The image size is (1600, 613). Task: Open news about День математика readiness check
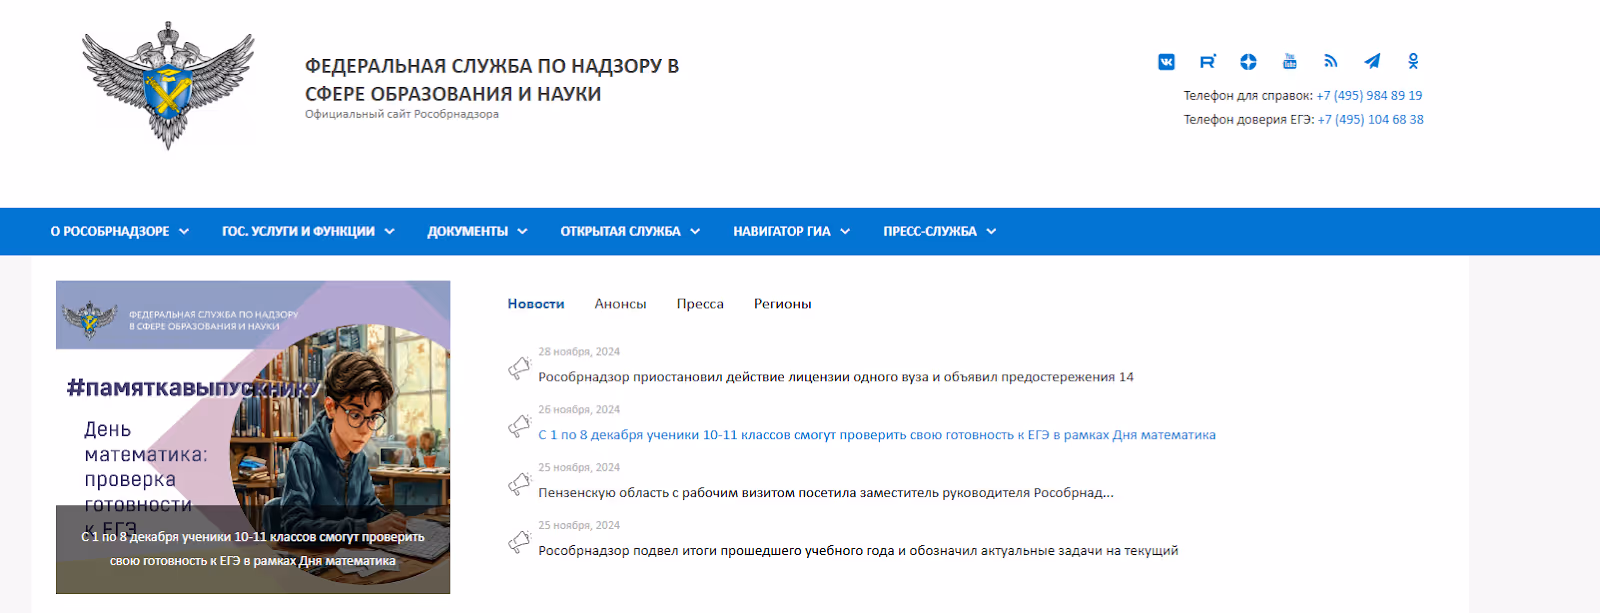coord(877,435)
